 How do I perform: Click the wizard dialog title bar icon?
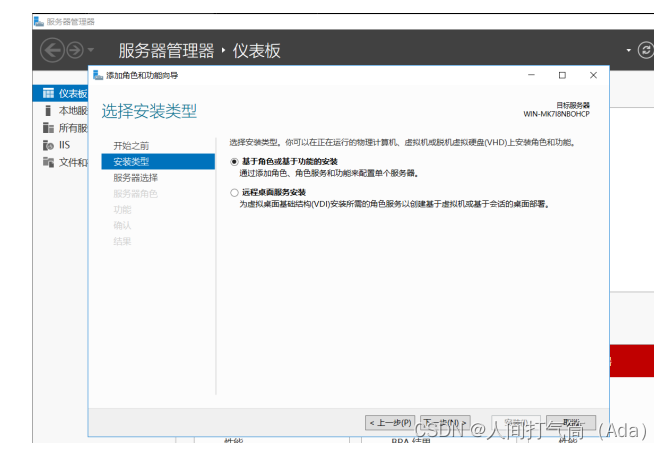pos(98,75)
